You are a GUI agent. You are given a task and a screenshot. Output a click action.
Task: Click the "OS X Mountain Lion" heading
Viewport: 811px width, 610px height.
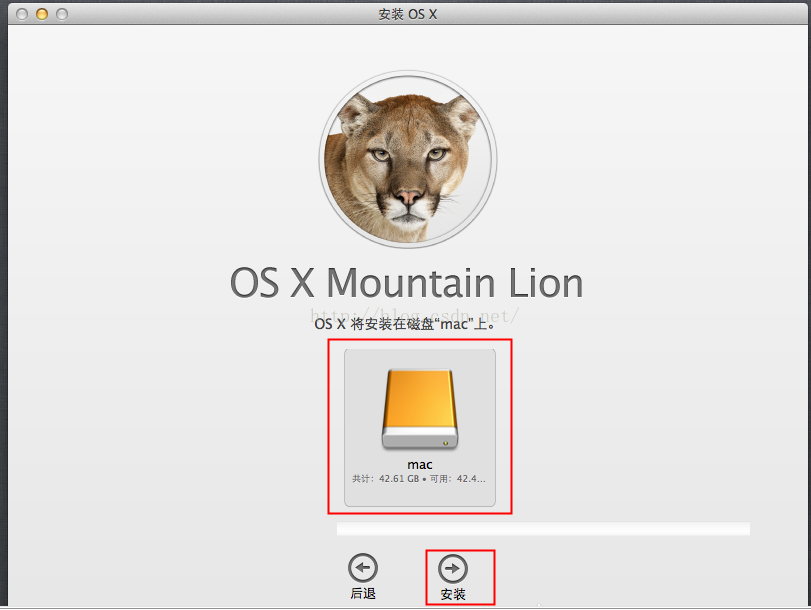coord(406,283)
